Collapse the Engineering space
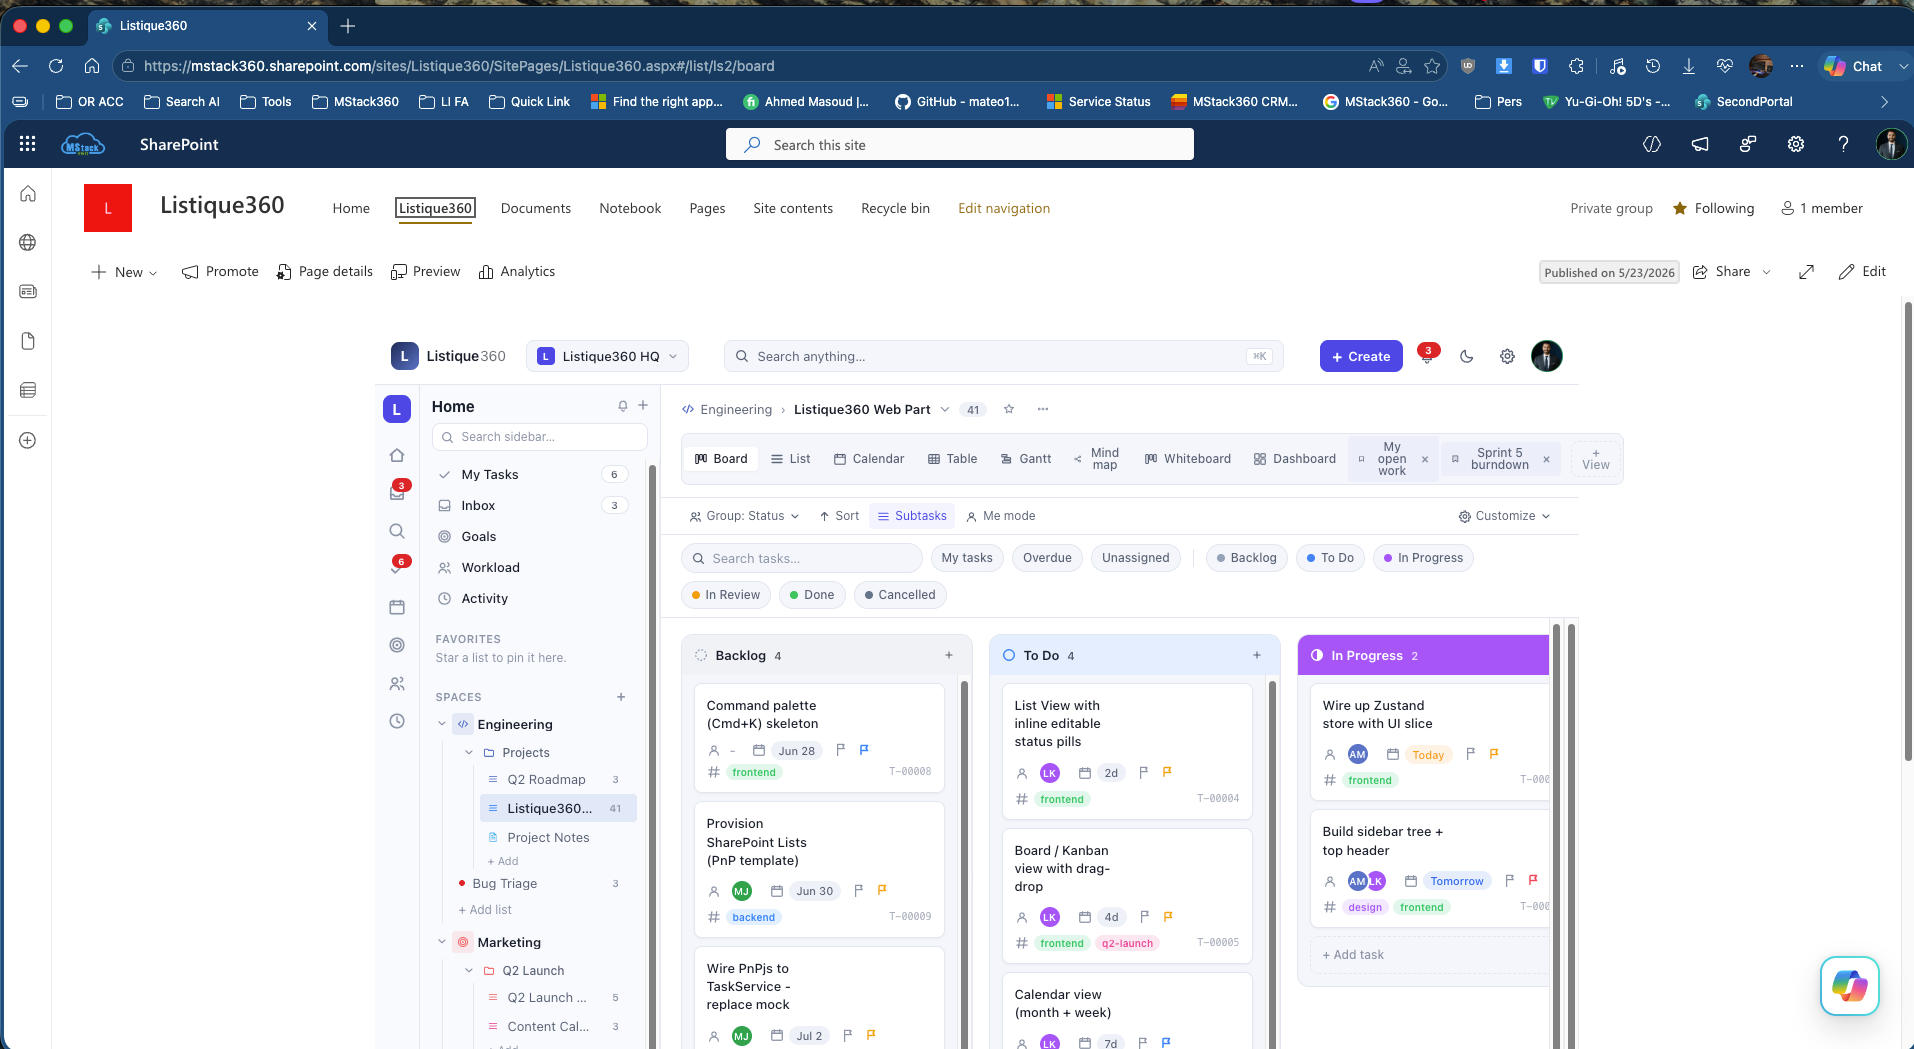 pos(442,724)
